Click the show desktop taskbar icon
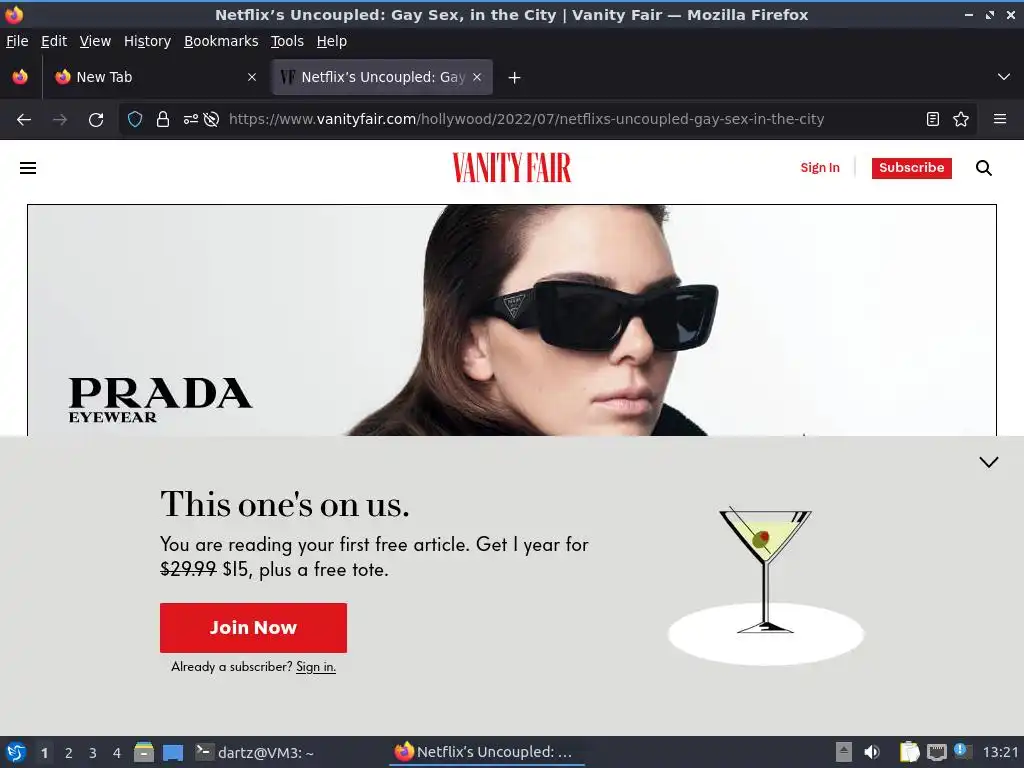Image resolution: width=1024 pixels, height=768 pixels. [x=173, y=753]
